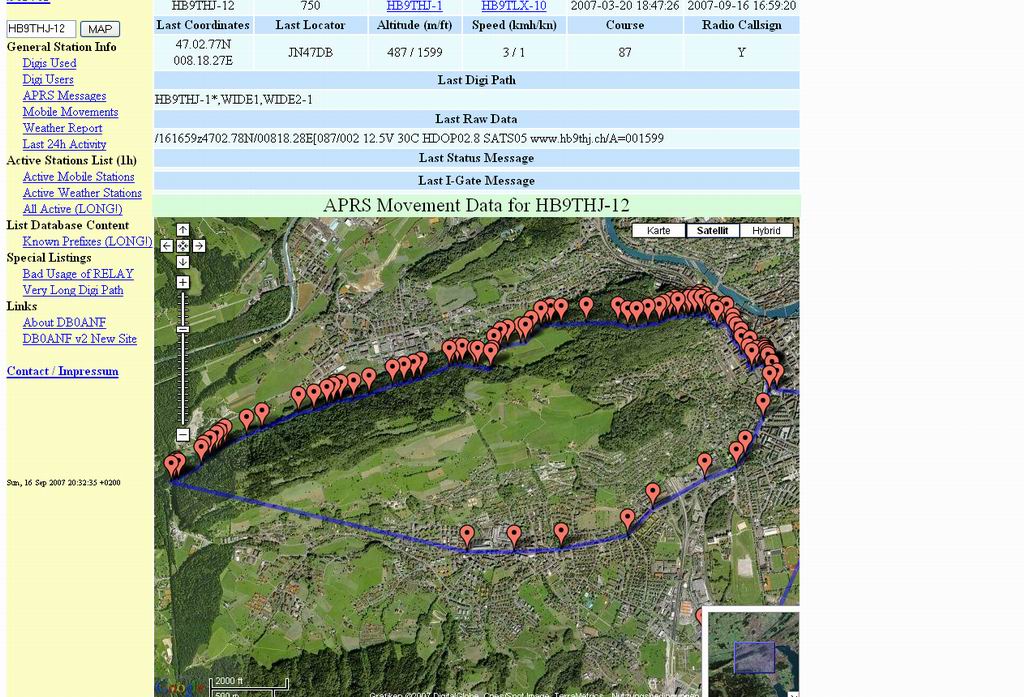Pan the map left with the arrow
1024x697 pixels.
(167, 246)
